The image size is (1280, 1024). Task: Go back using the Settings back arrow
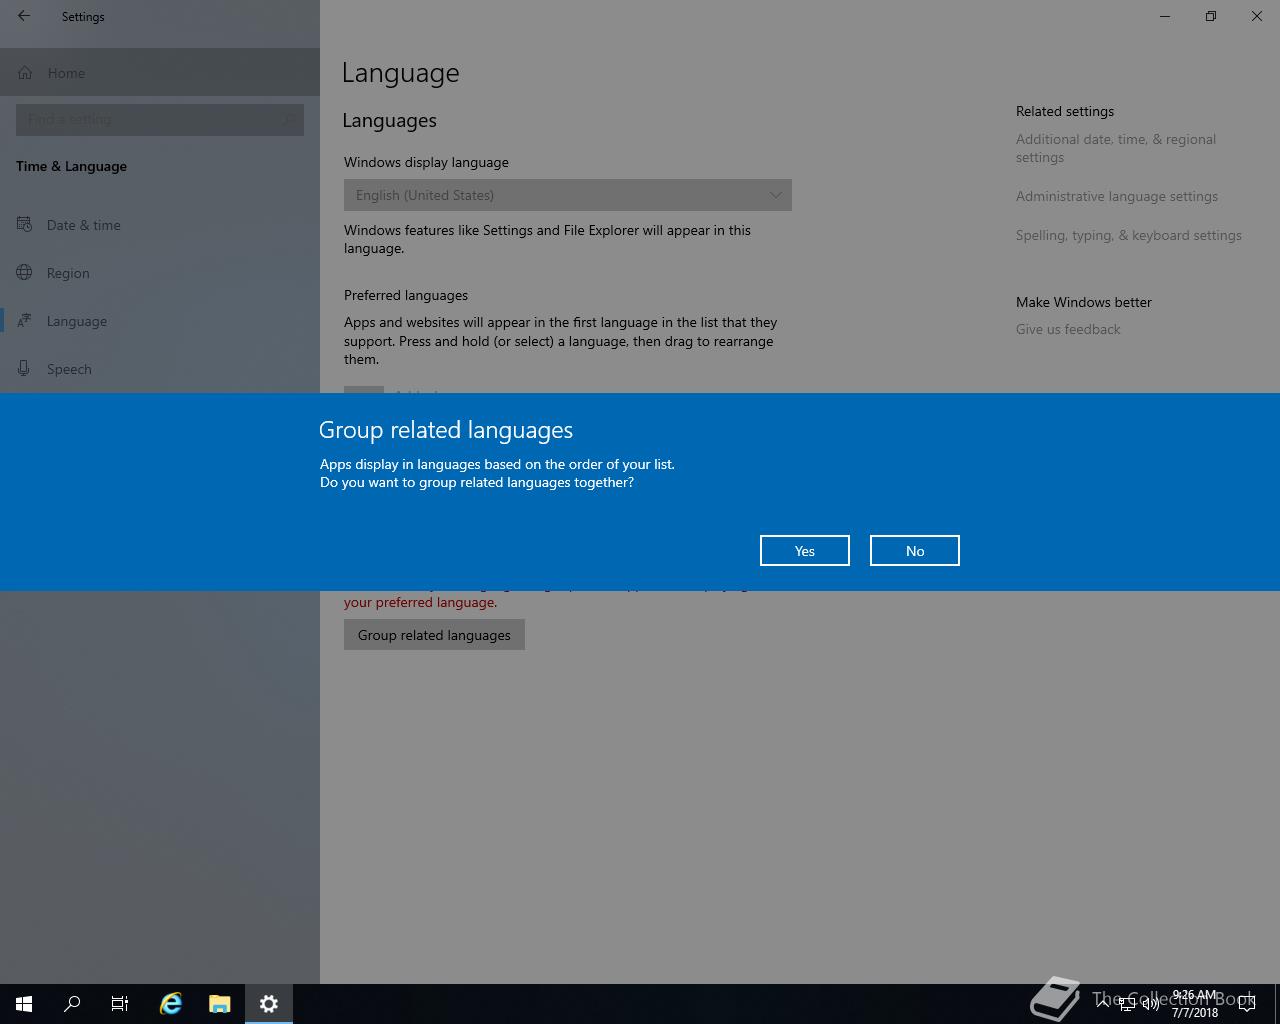(24, 16)
